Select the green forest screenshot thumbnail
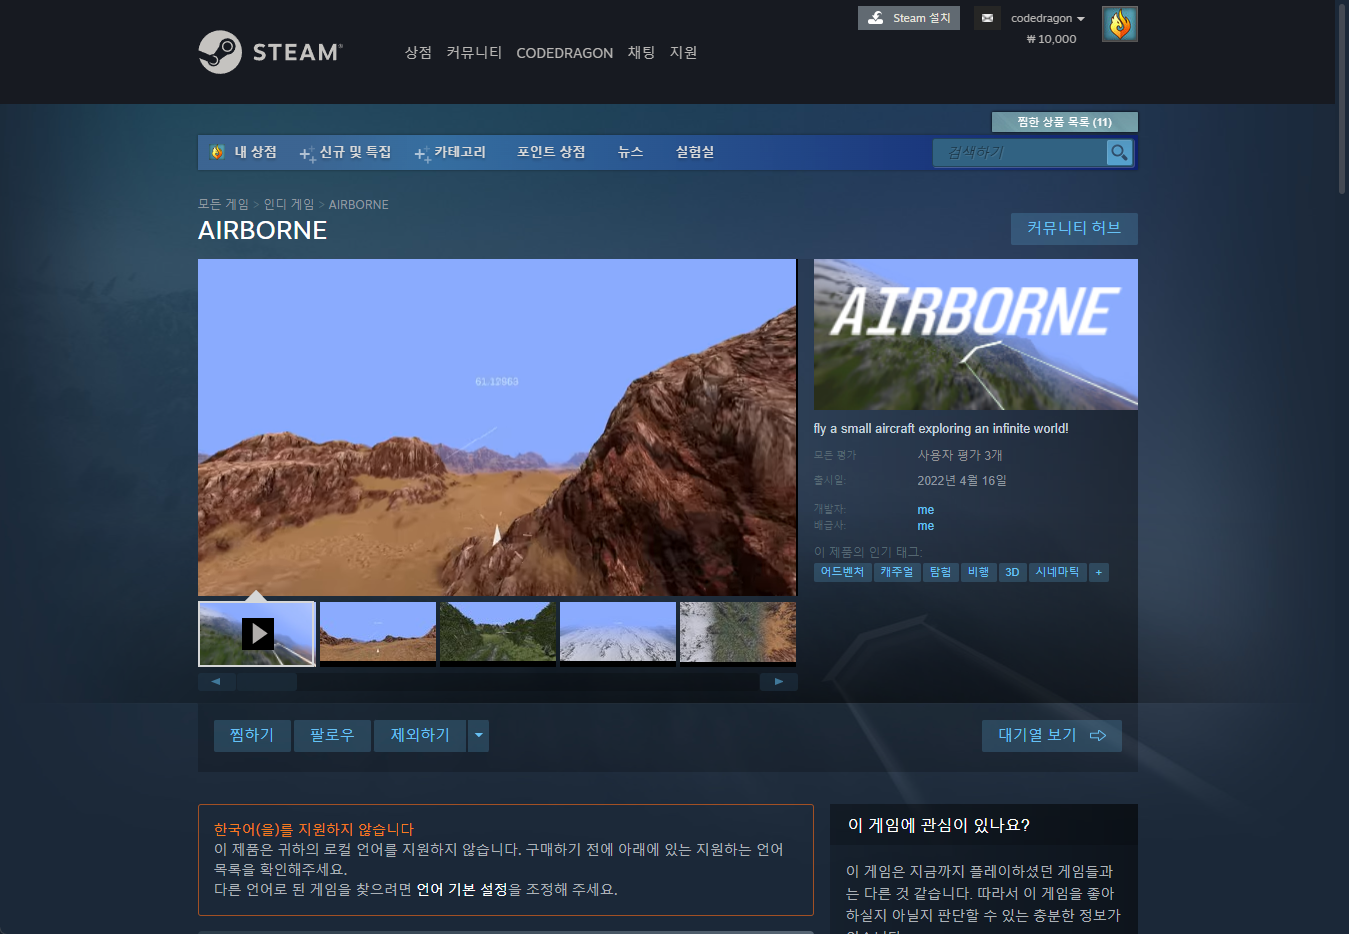Image resolution: width=1349 pixels, height=934 pixels. (498, 632)
